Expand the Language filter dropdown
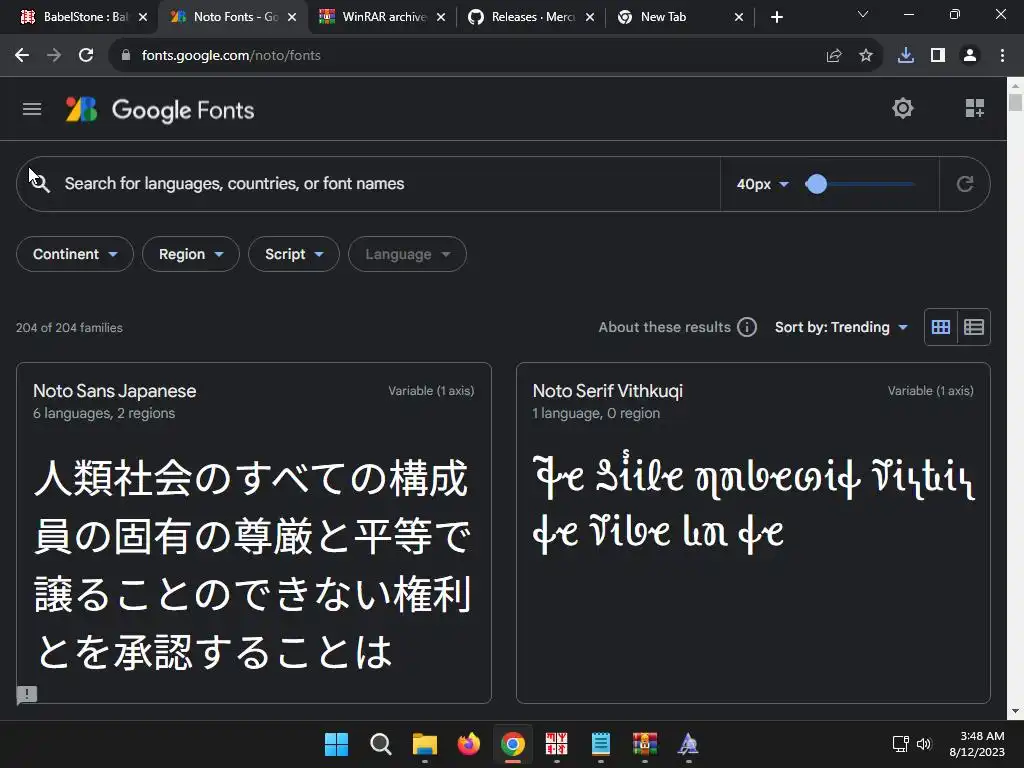1024x768 pixels. point(408,254)
